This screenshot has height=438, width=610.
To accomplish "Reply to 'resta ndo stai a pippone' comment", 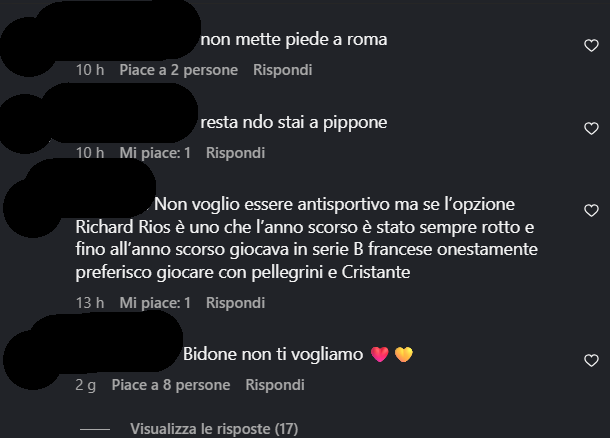I will (235, 153).
